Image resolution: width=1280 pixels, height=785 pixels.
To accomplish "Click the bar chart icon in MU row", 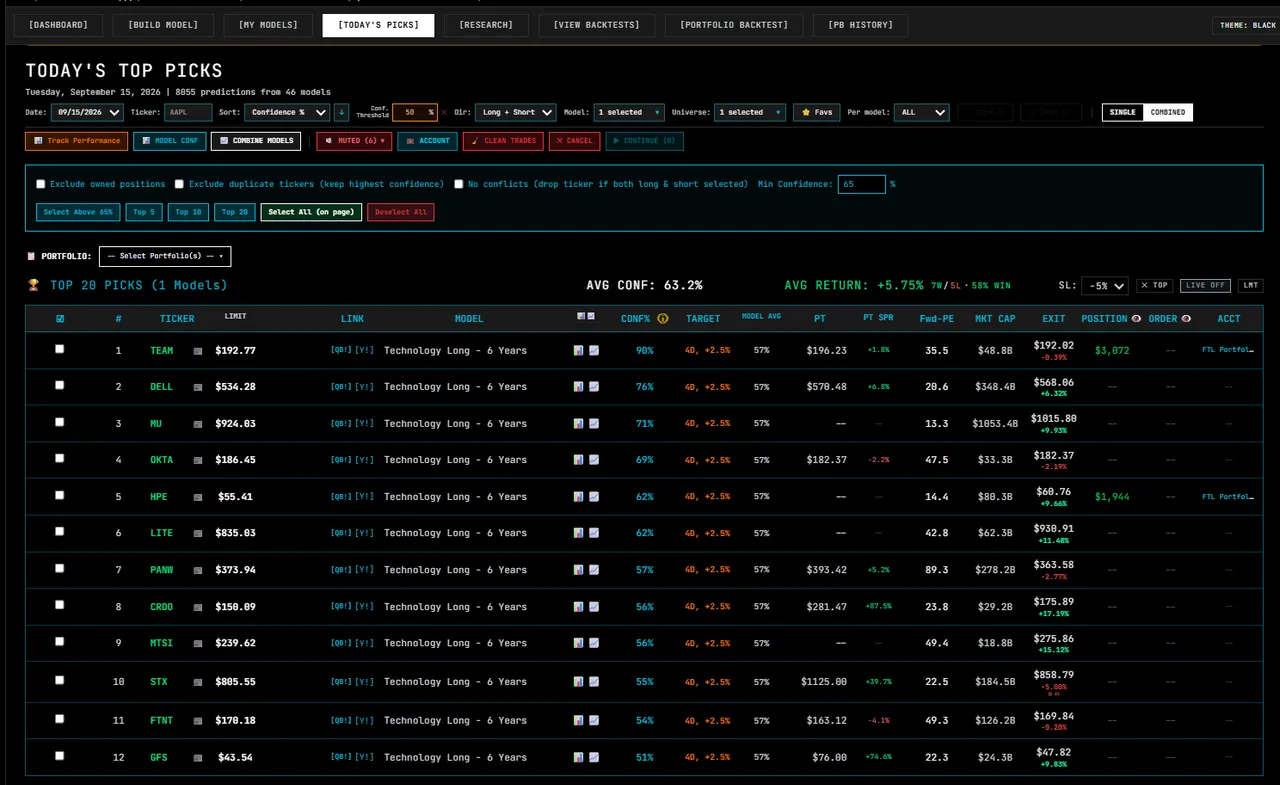I will (x=578, y=424).
